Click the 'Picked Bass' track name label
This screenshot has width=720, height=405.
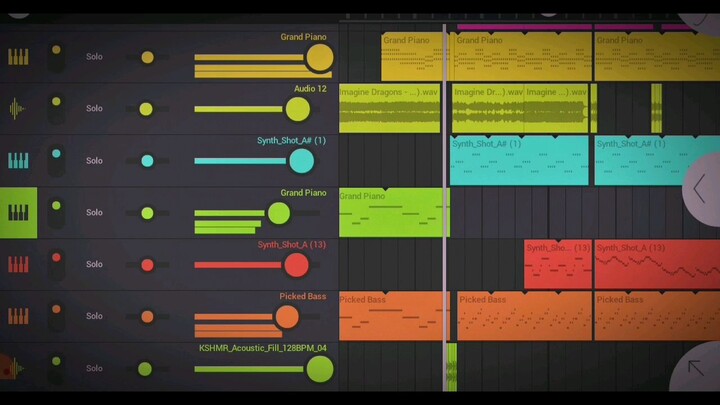(x=303, y=296)
